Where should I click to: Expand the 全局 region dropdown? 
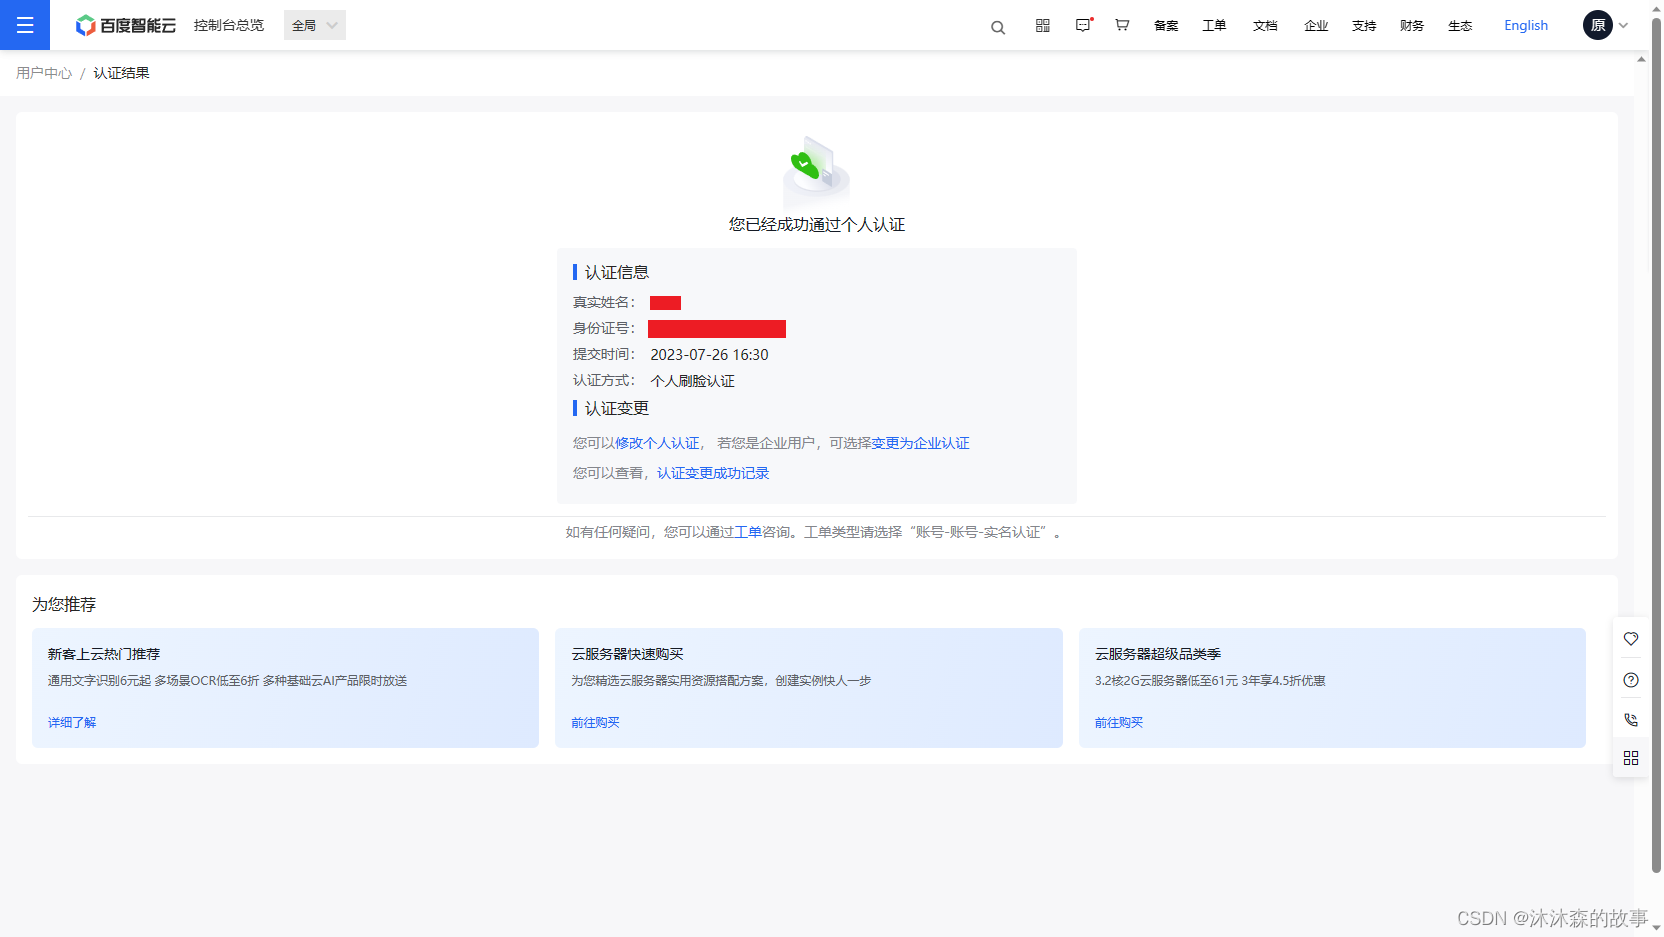pos(315,25)
